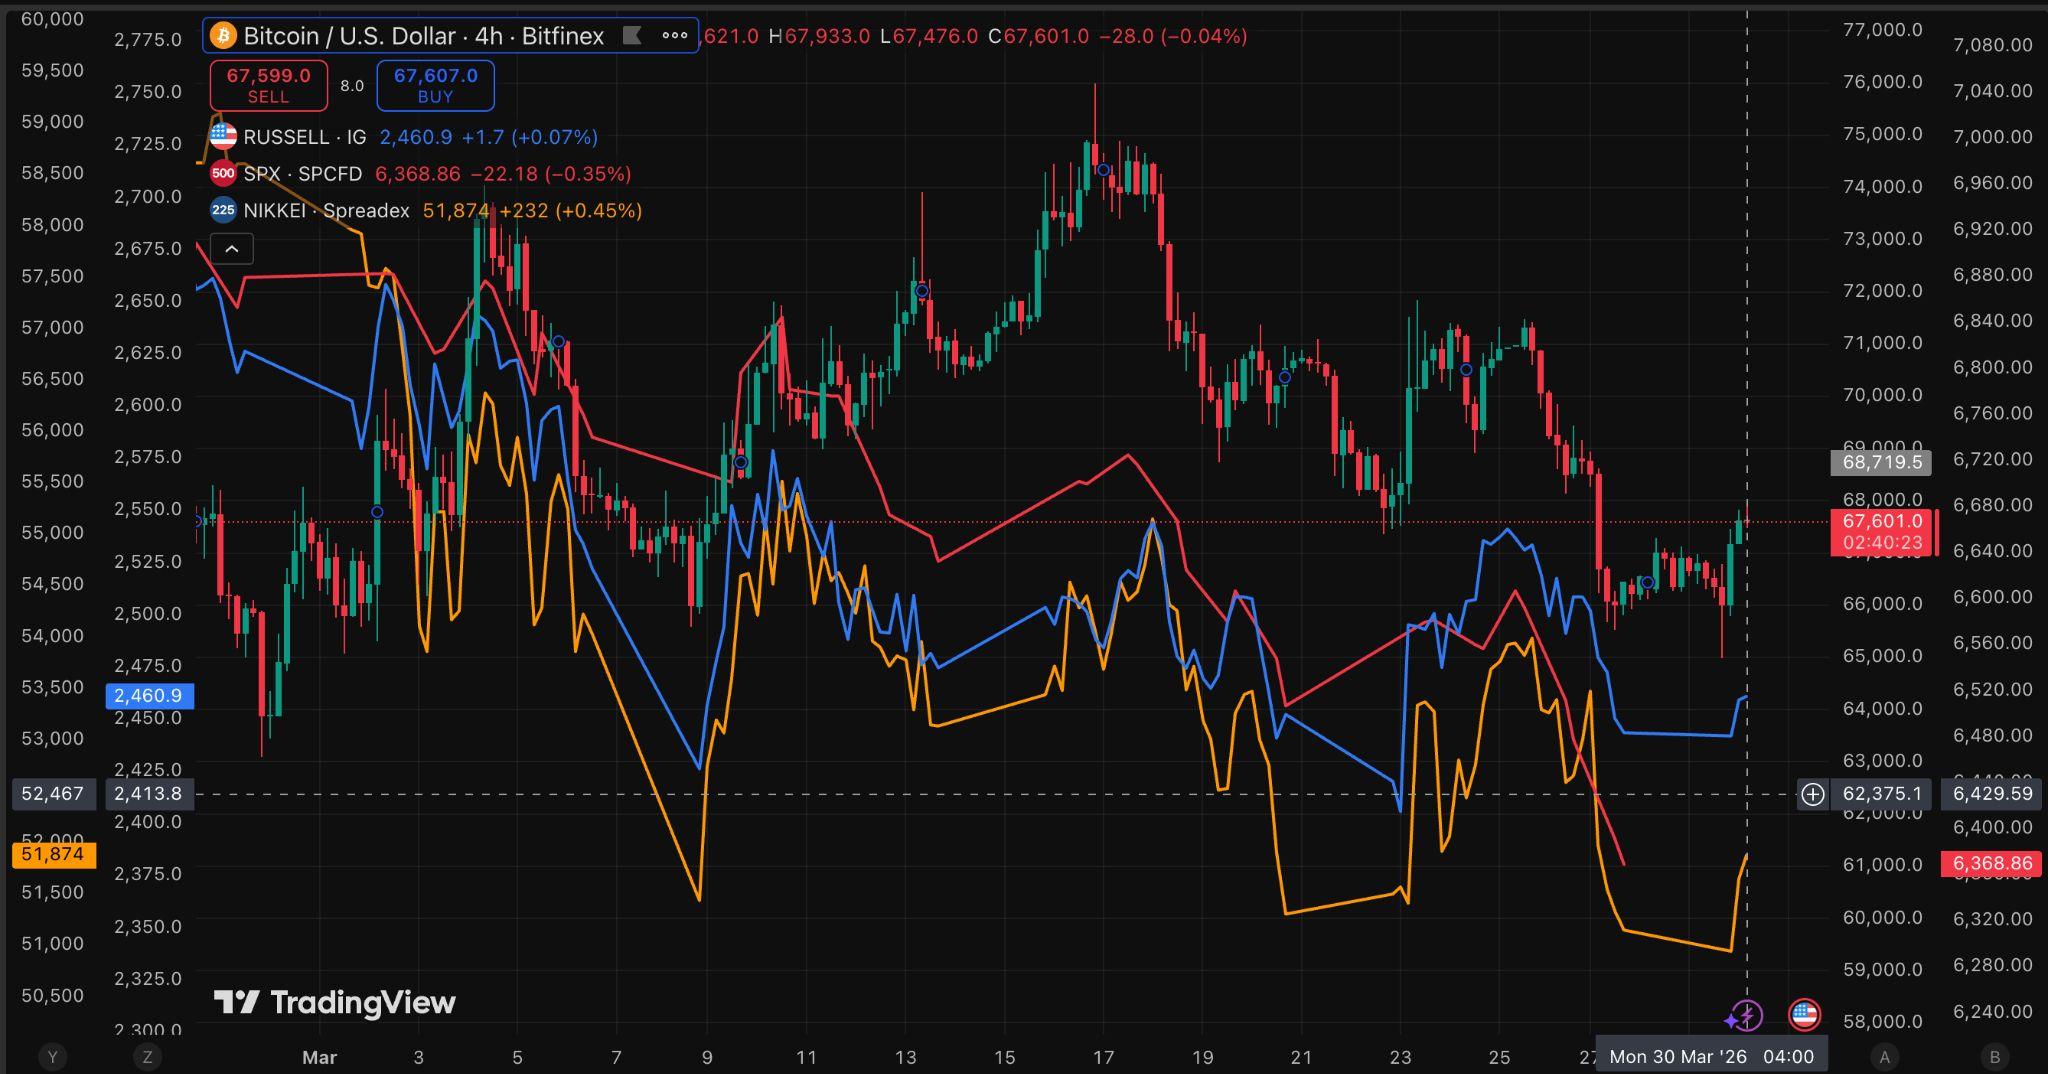Click the red Bitcoin price label 67,601.0
The image size is (2048, 1074).
click(1882, 532)
